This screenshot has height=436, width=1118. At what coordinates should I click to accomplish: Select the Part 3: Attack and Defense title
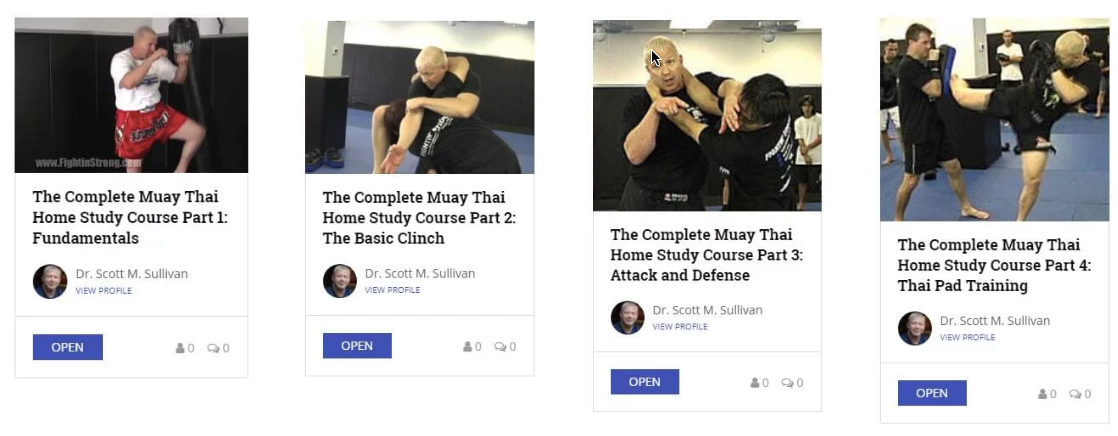[x=707, y=255]
